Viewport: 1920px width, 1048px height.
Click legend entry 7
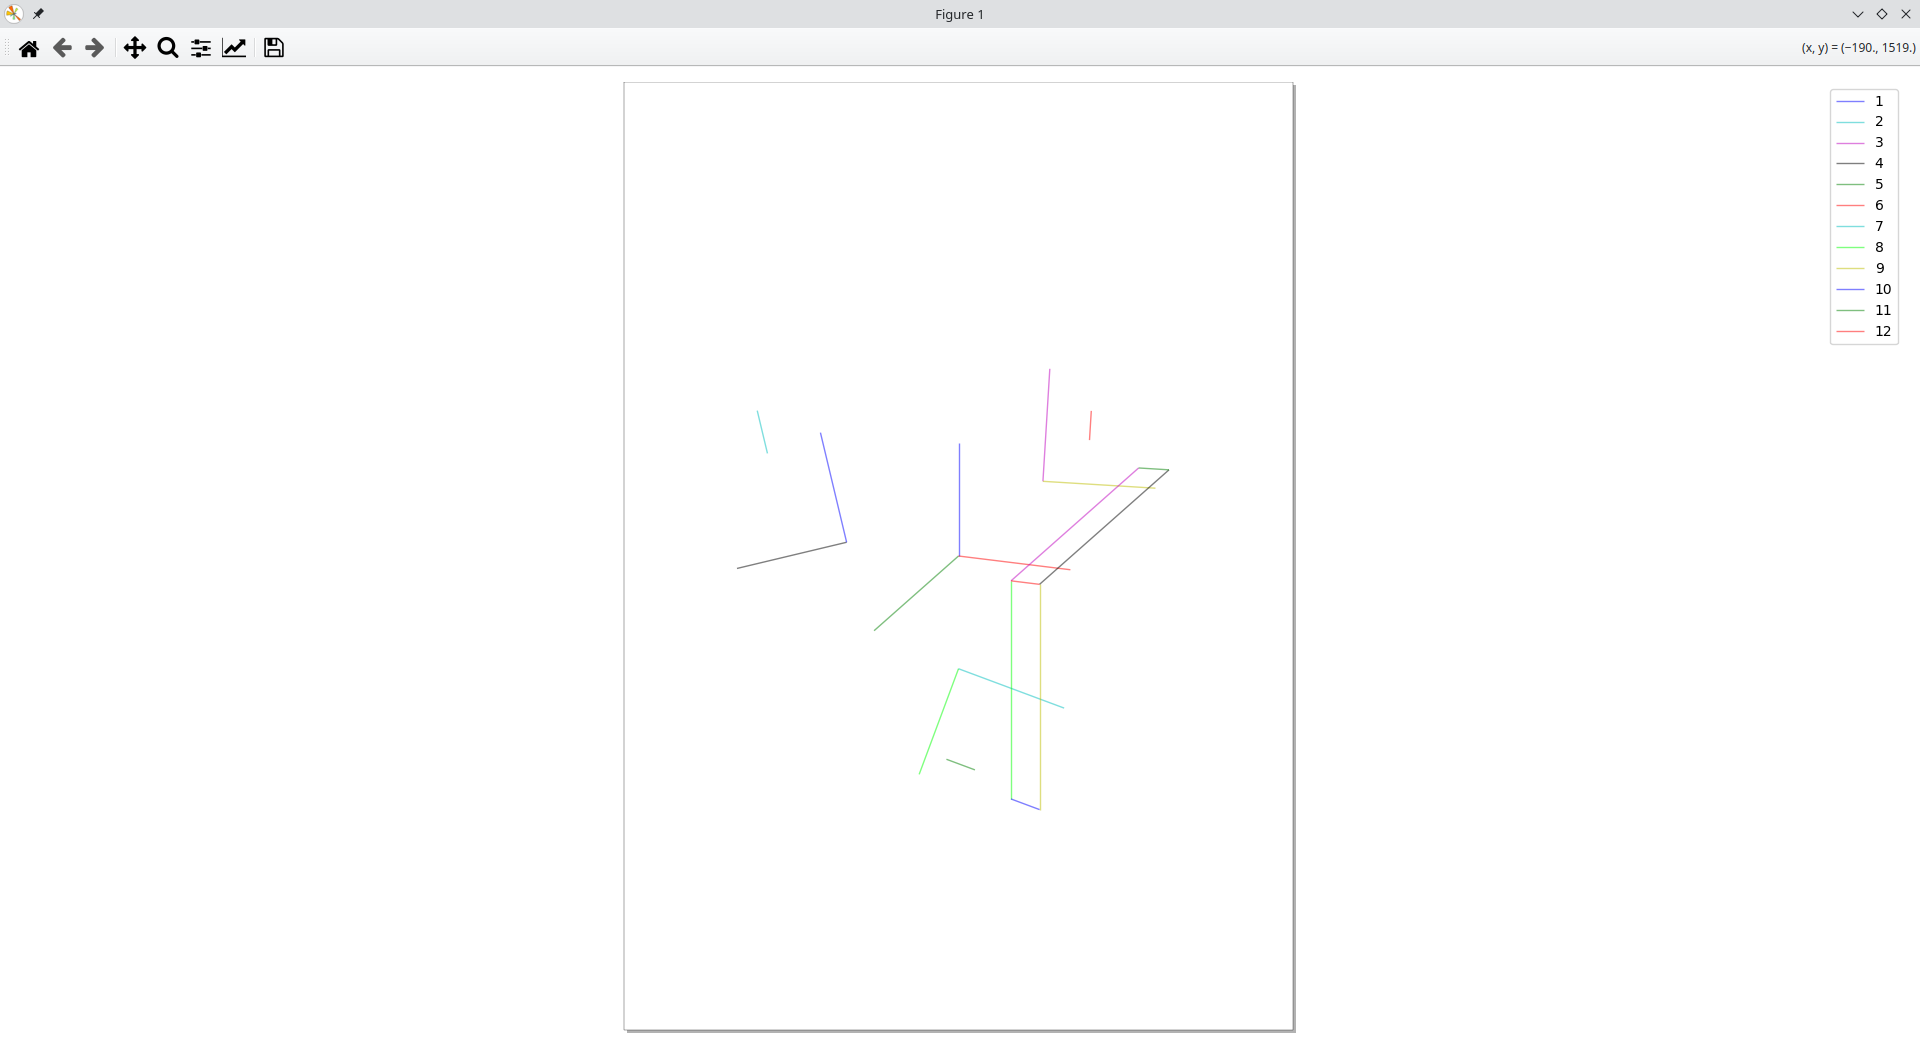1861,226
